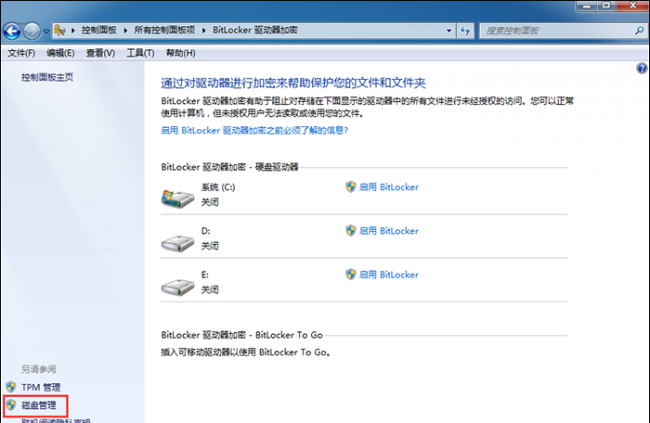The height and width of the screenshot is (423, 650).
Task: Expand the arrow after the control panel icon
Action: pos(73,30)
